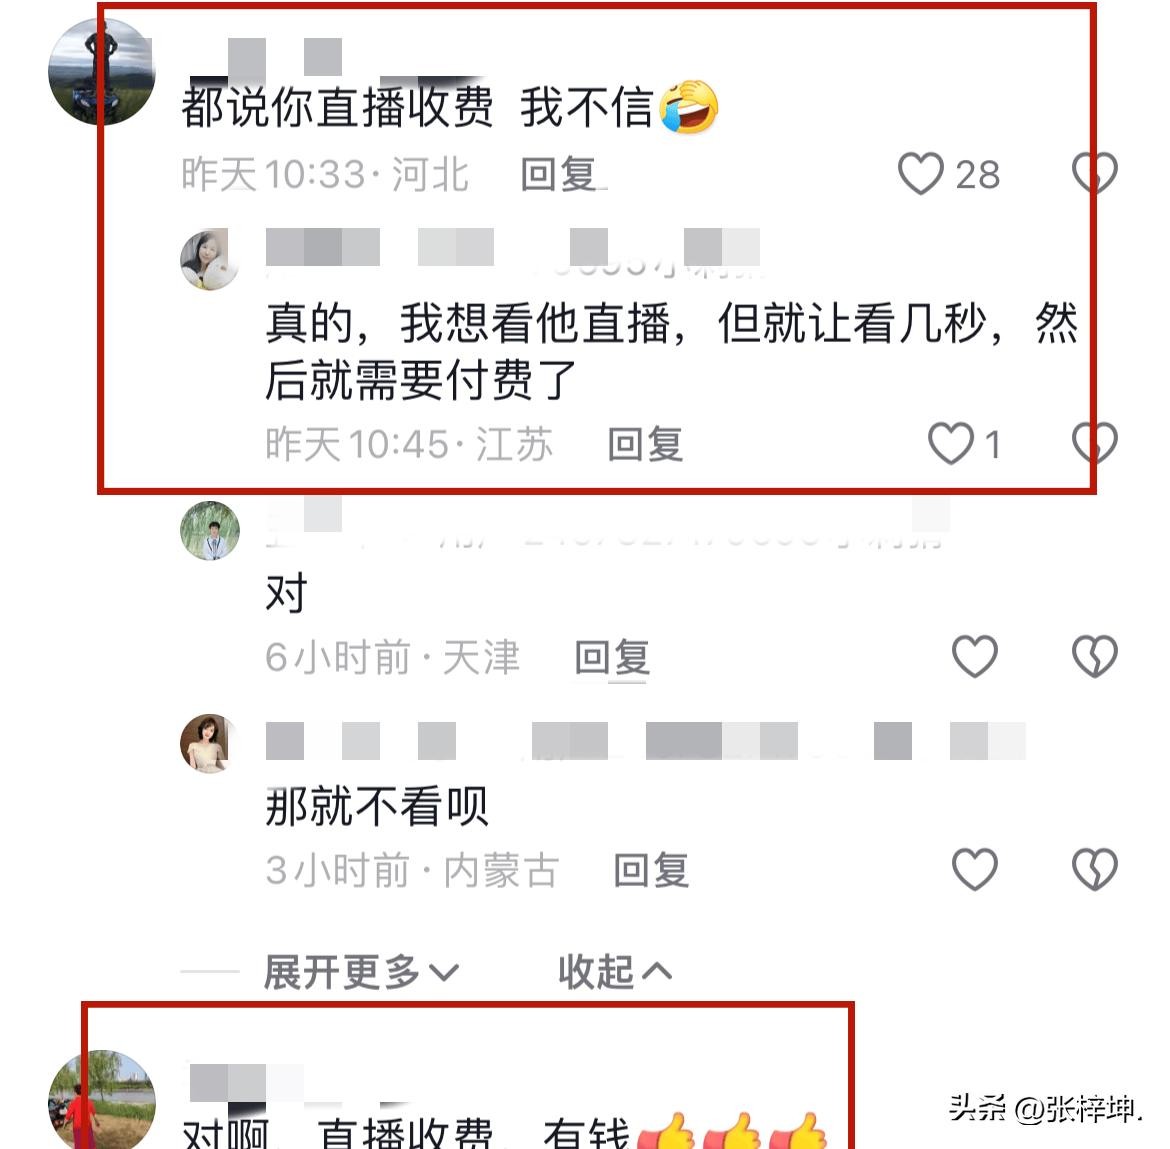This screenshot has width=1170, height=1149.
Task: Collapse replies with 收起
Action: pos(616,972)
